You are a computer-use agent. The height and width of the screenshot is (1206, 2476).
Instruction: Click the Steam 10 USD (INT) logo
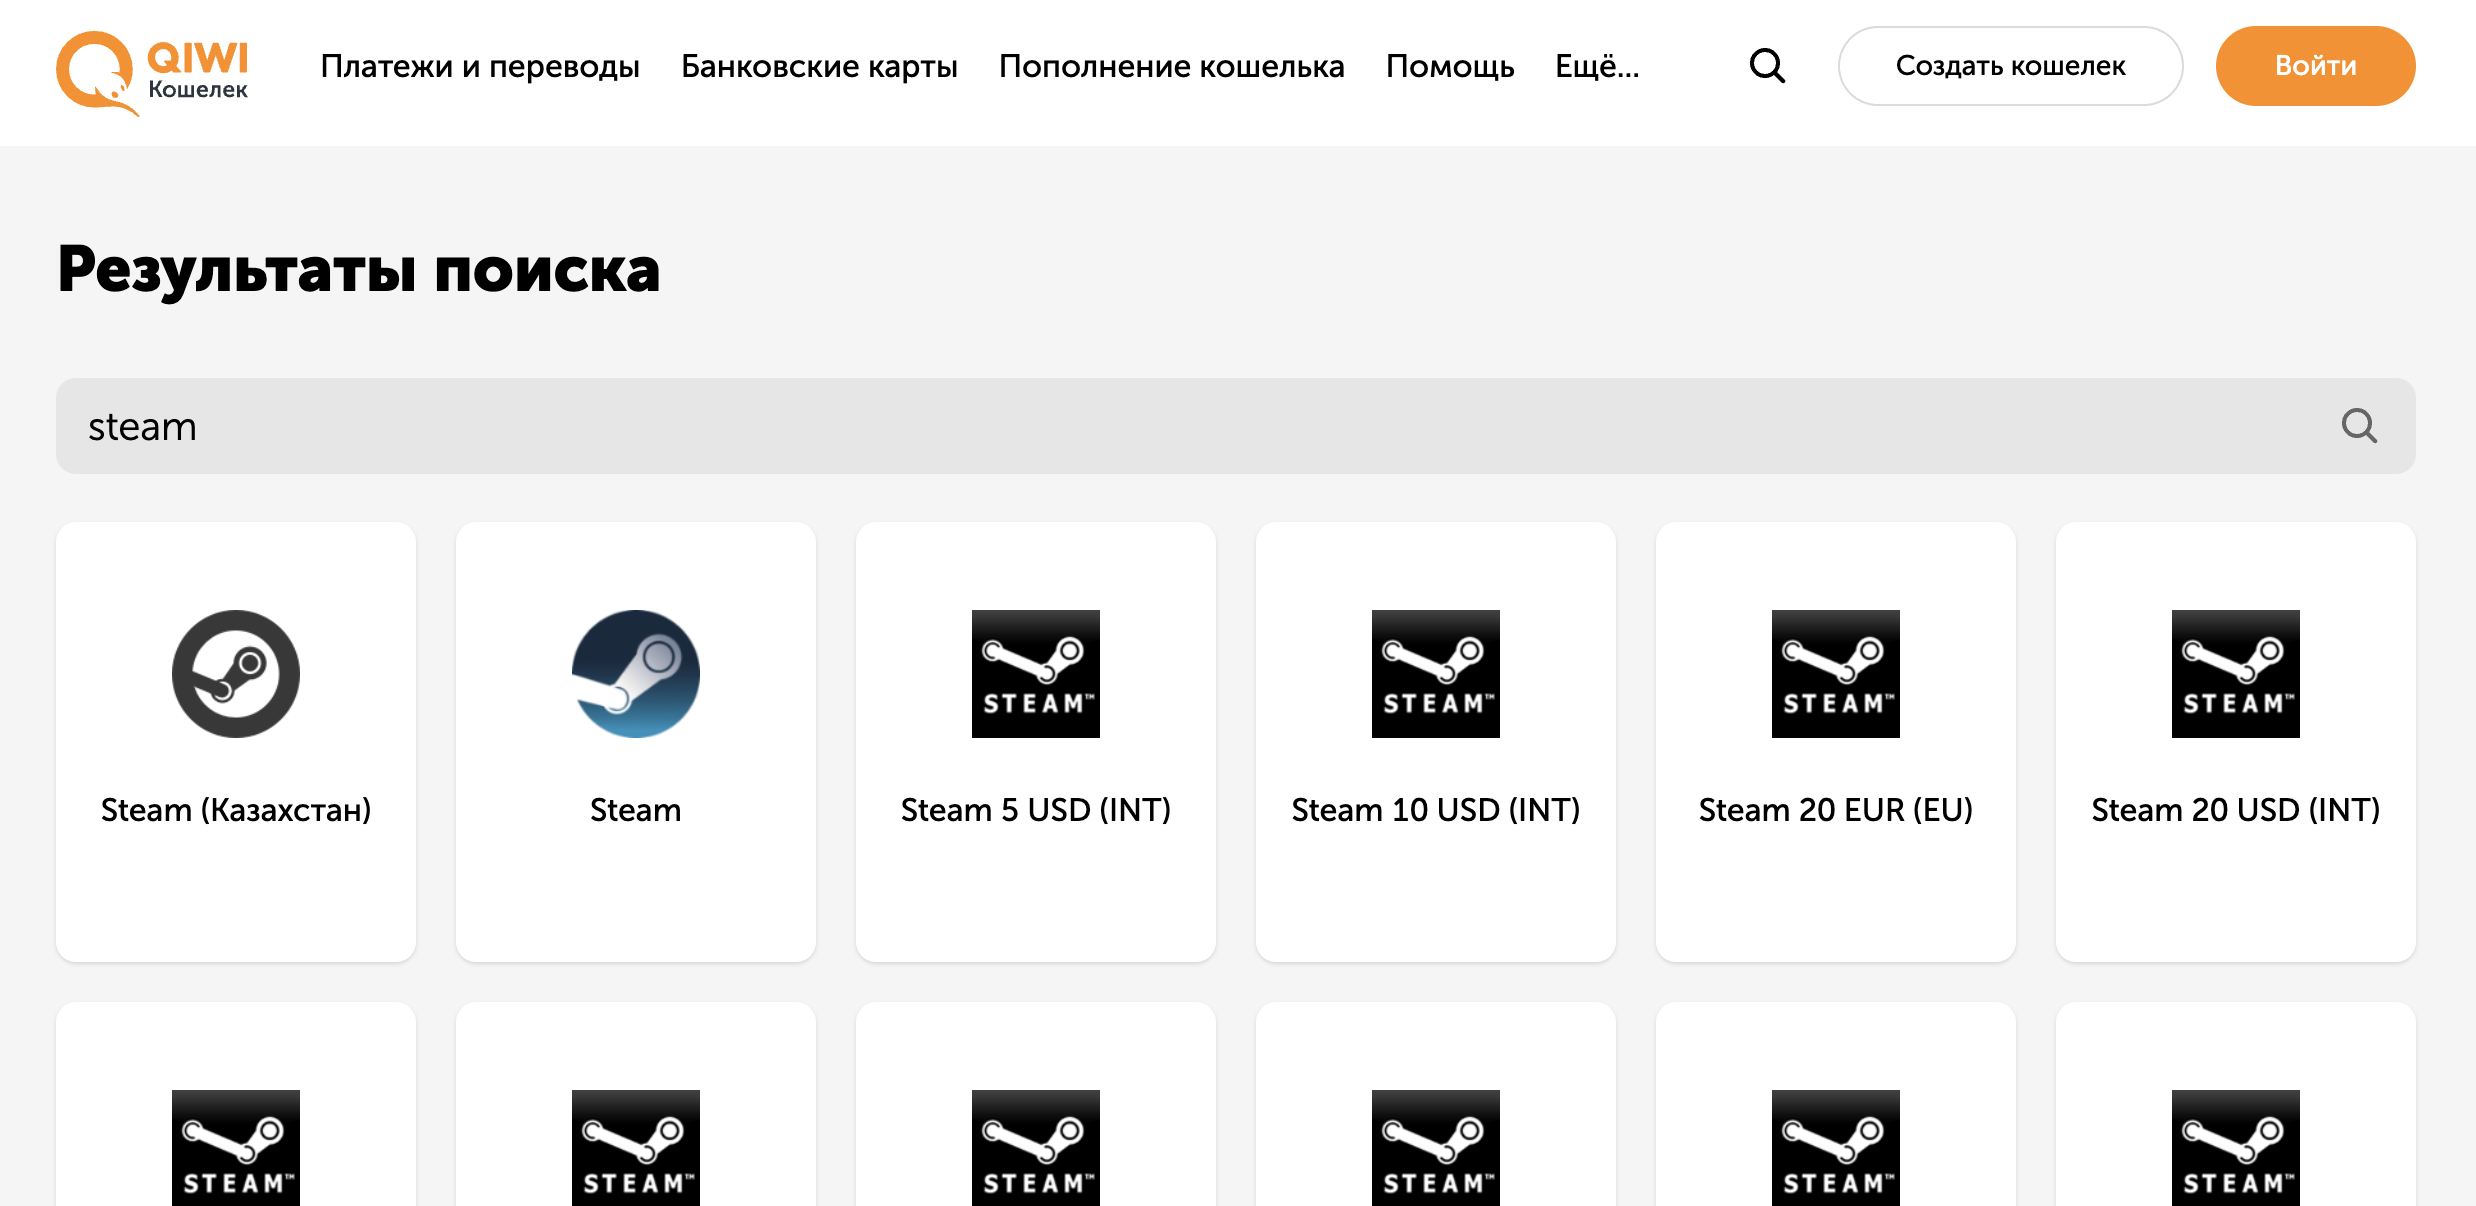tap(1436, 674)
